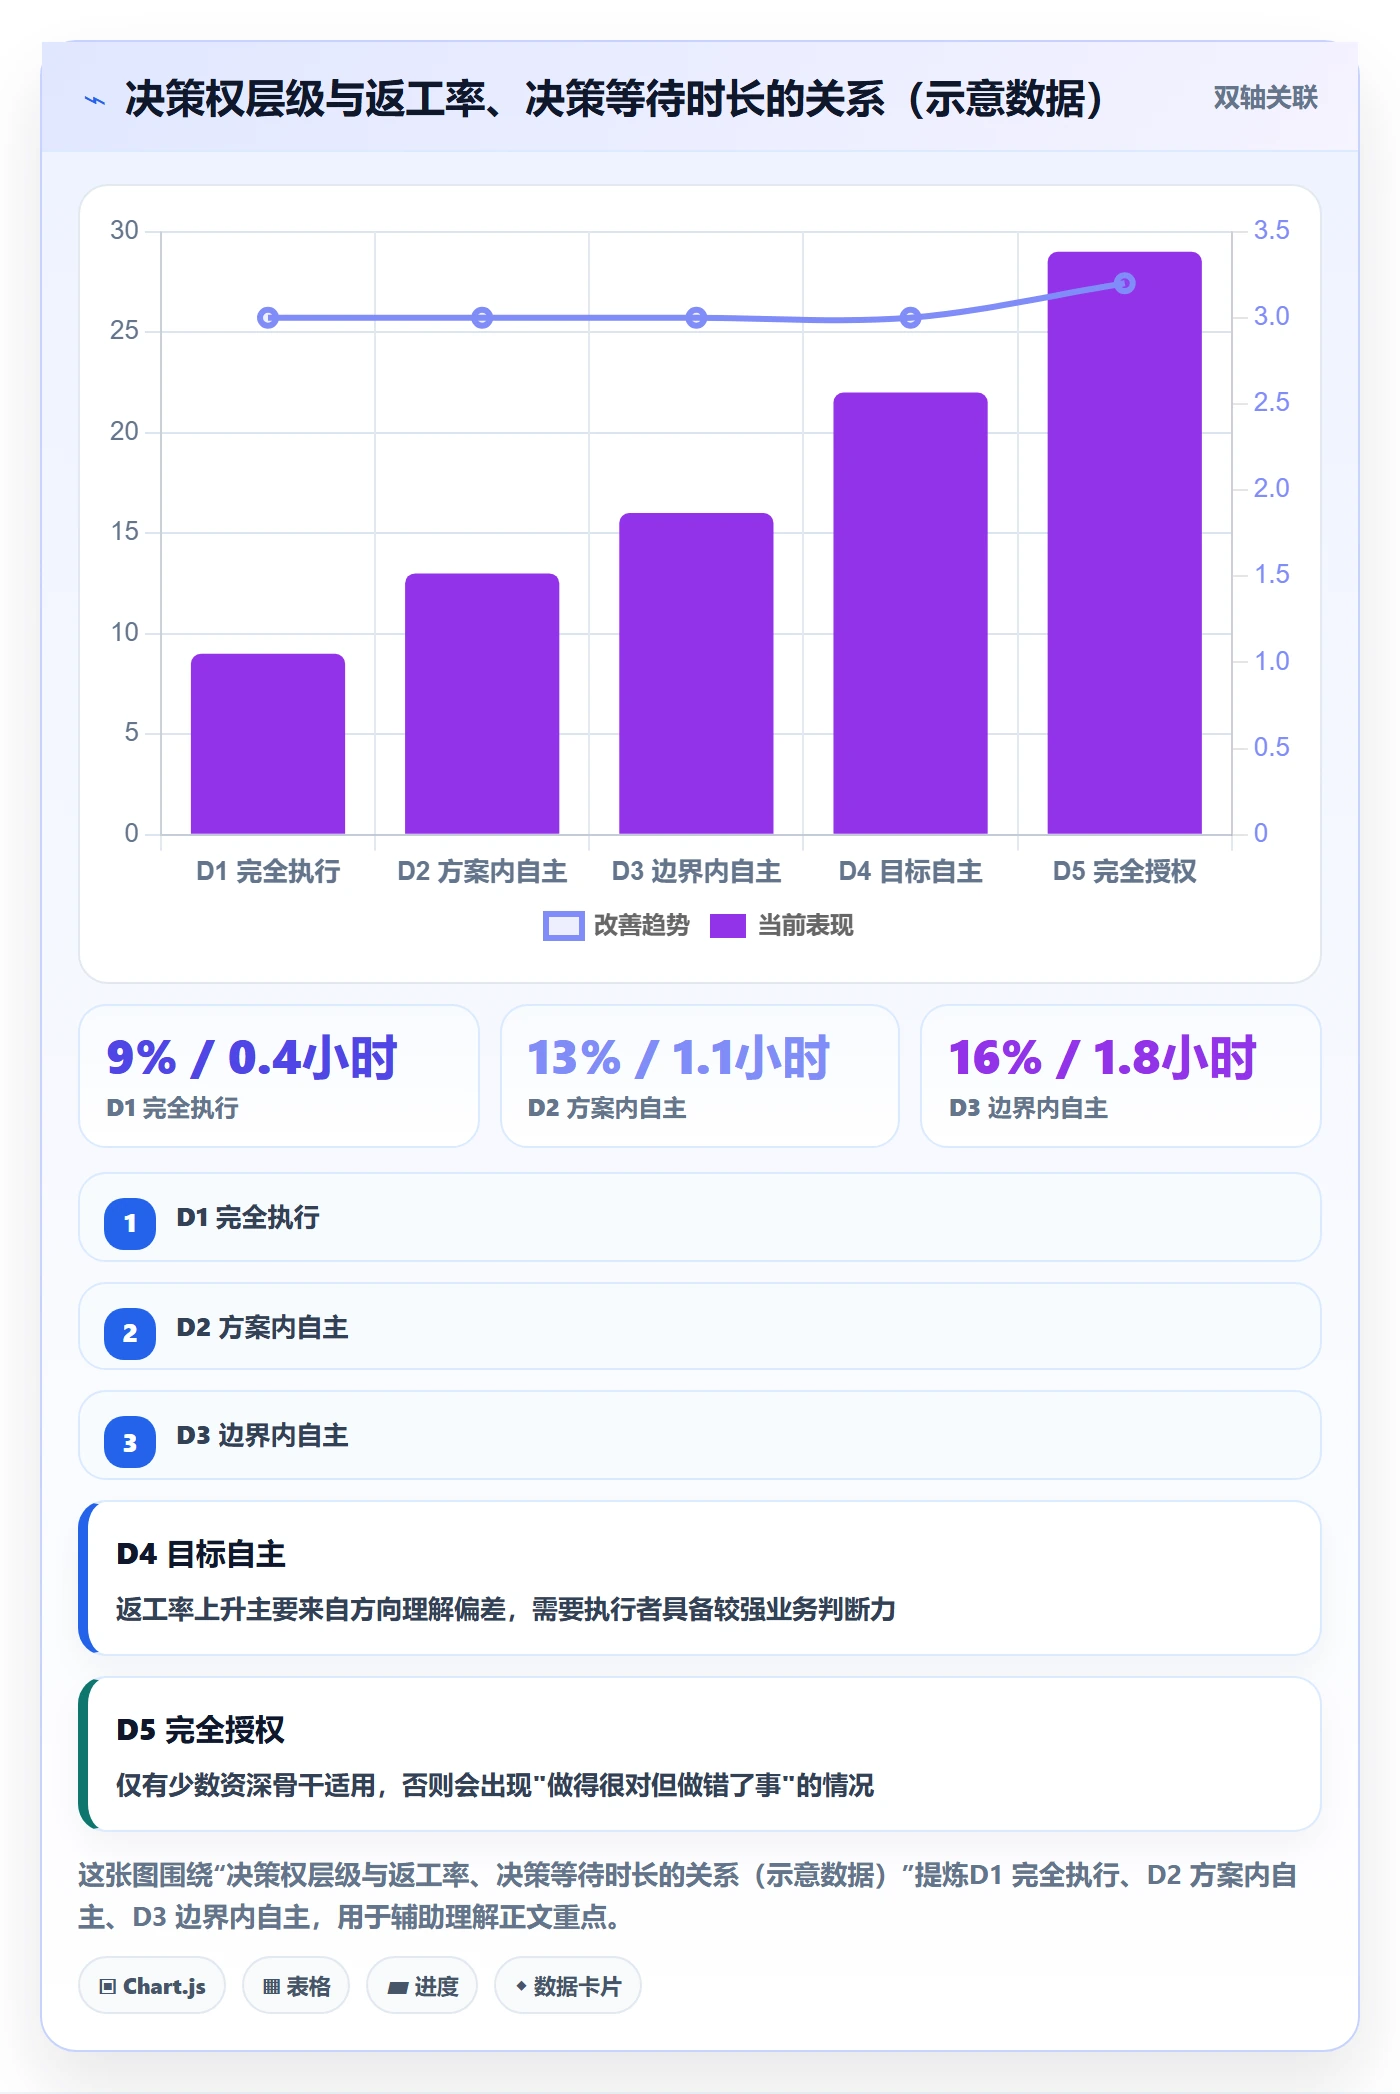Viewport: 1400px width, 2094px height.
Task: Select the 9% / 0.4小时 data card
Action: point(279,1076)
